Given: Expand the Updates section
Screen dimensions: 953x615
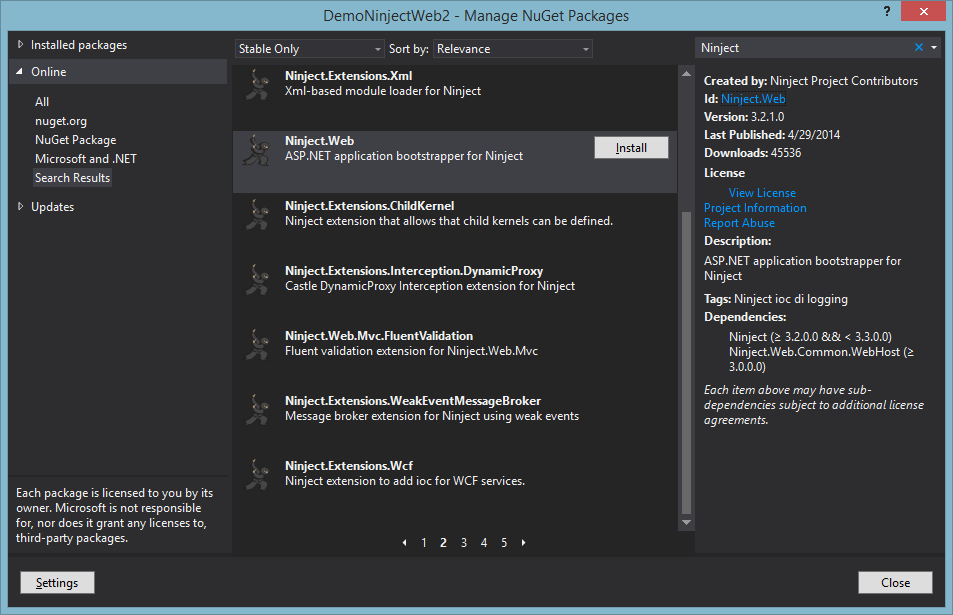Looking at the screenshot, I should (20, 207).
